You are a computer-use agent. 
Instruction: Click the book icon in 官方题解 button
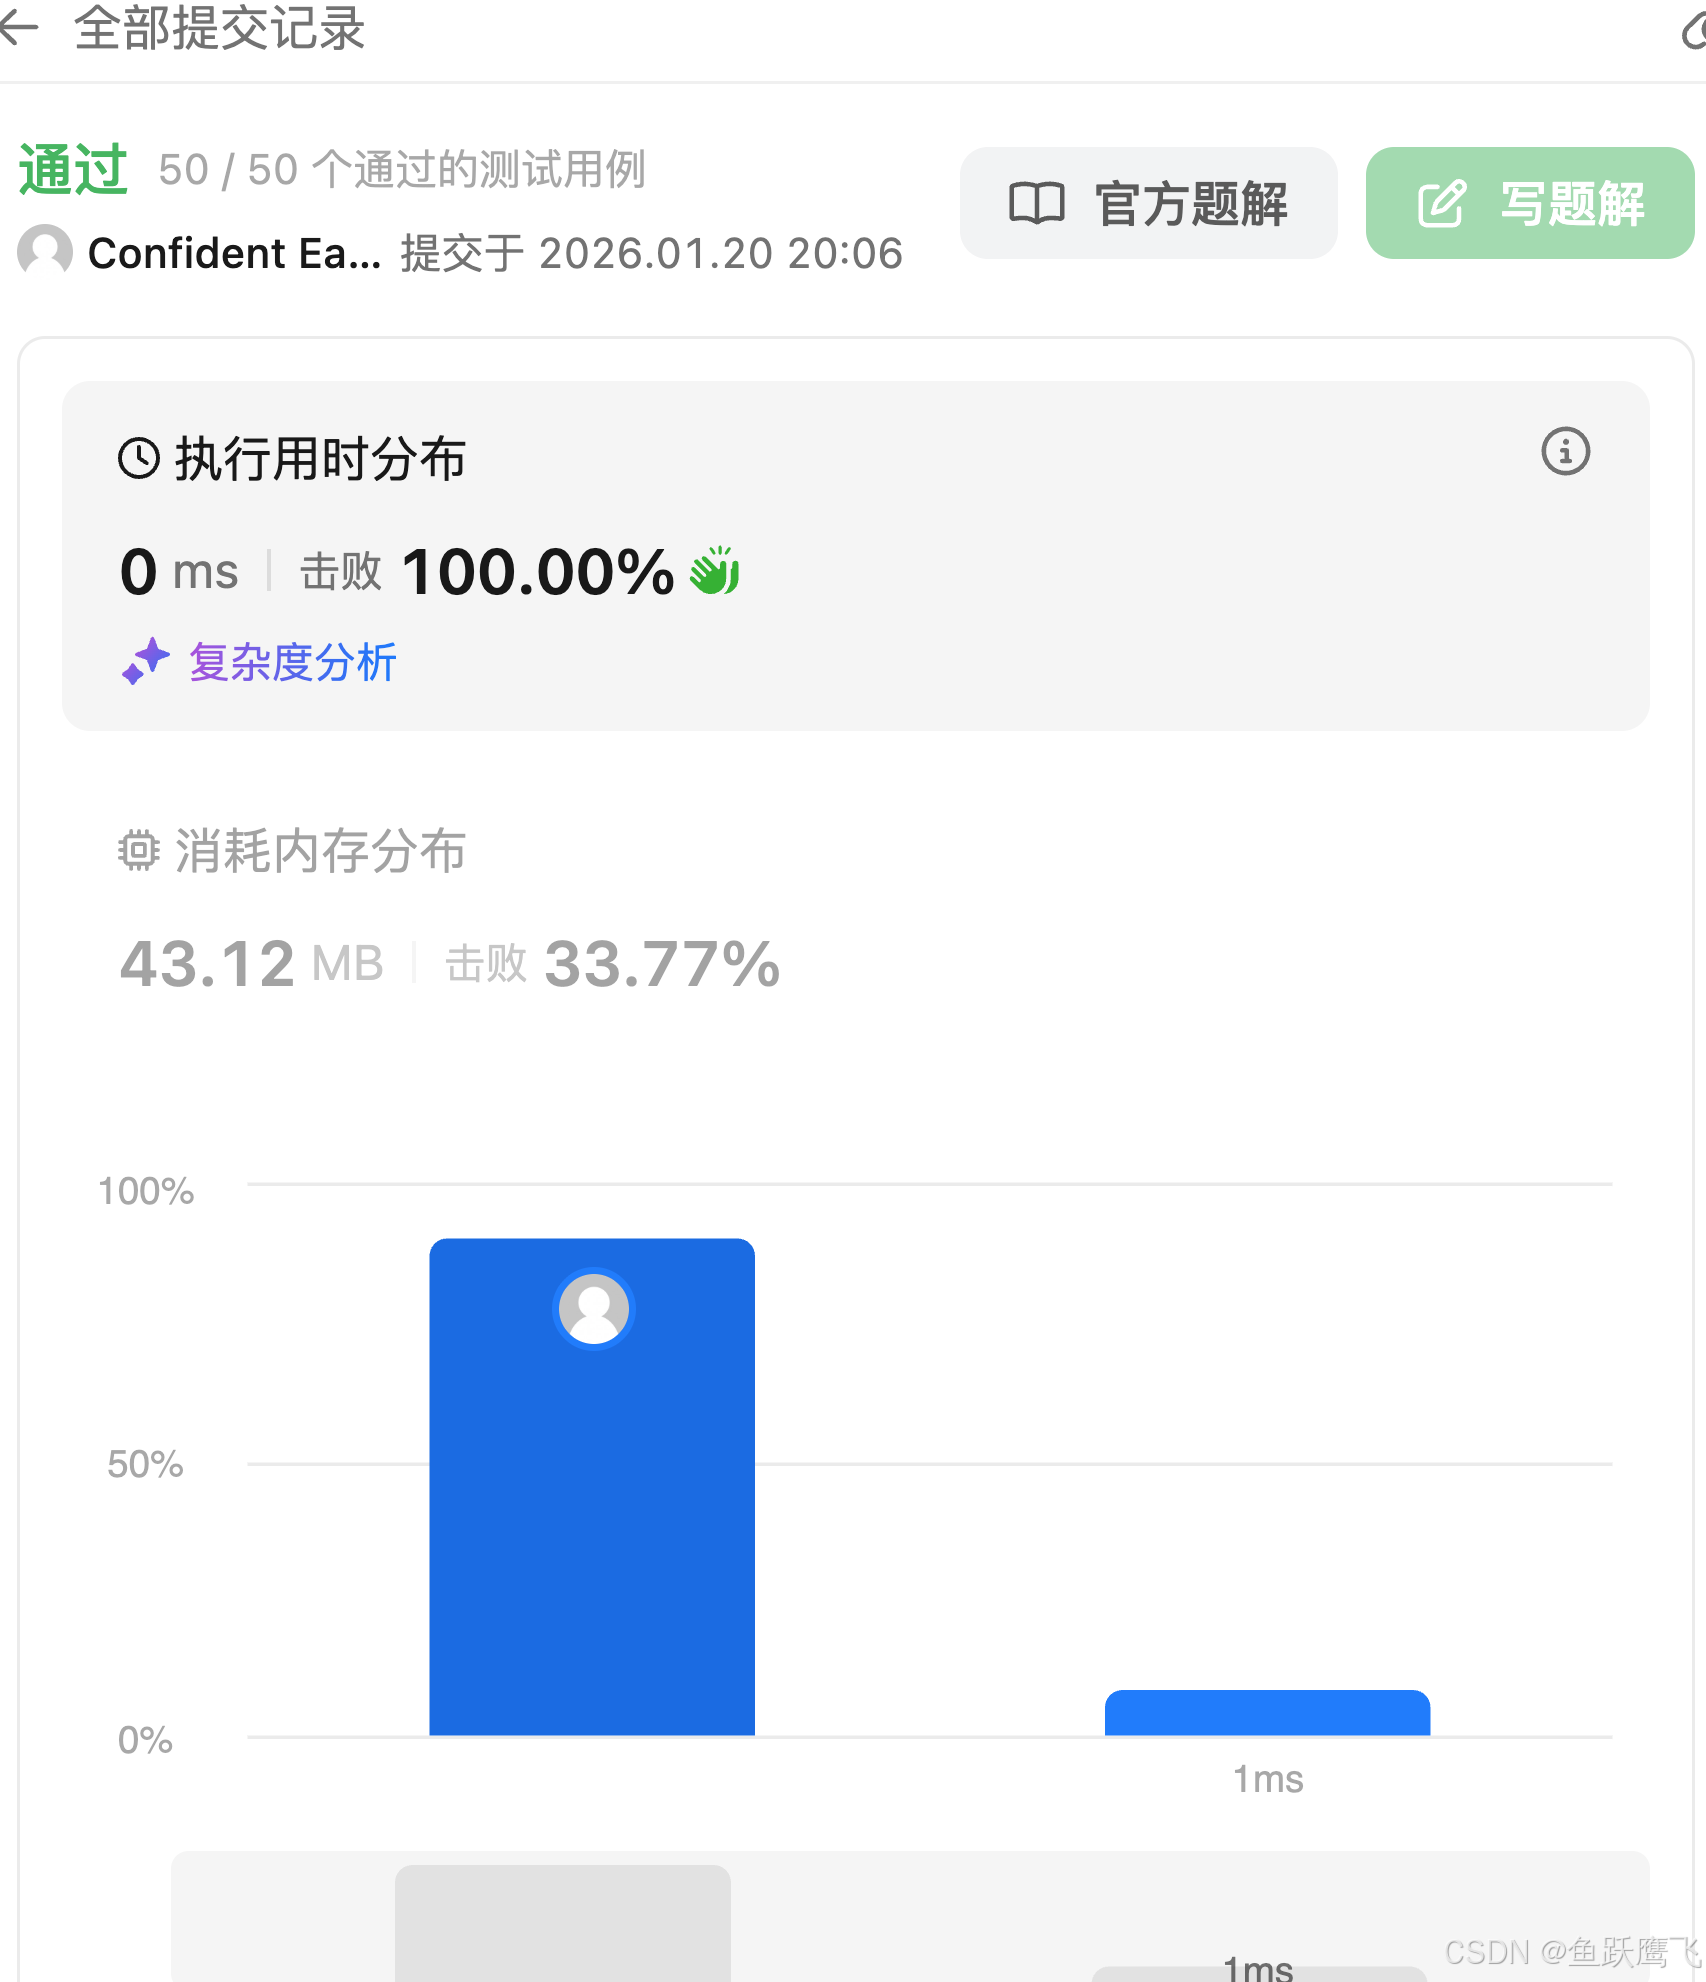coord(1036,203)
